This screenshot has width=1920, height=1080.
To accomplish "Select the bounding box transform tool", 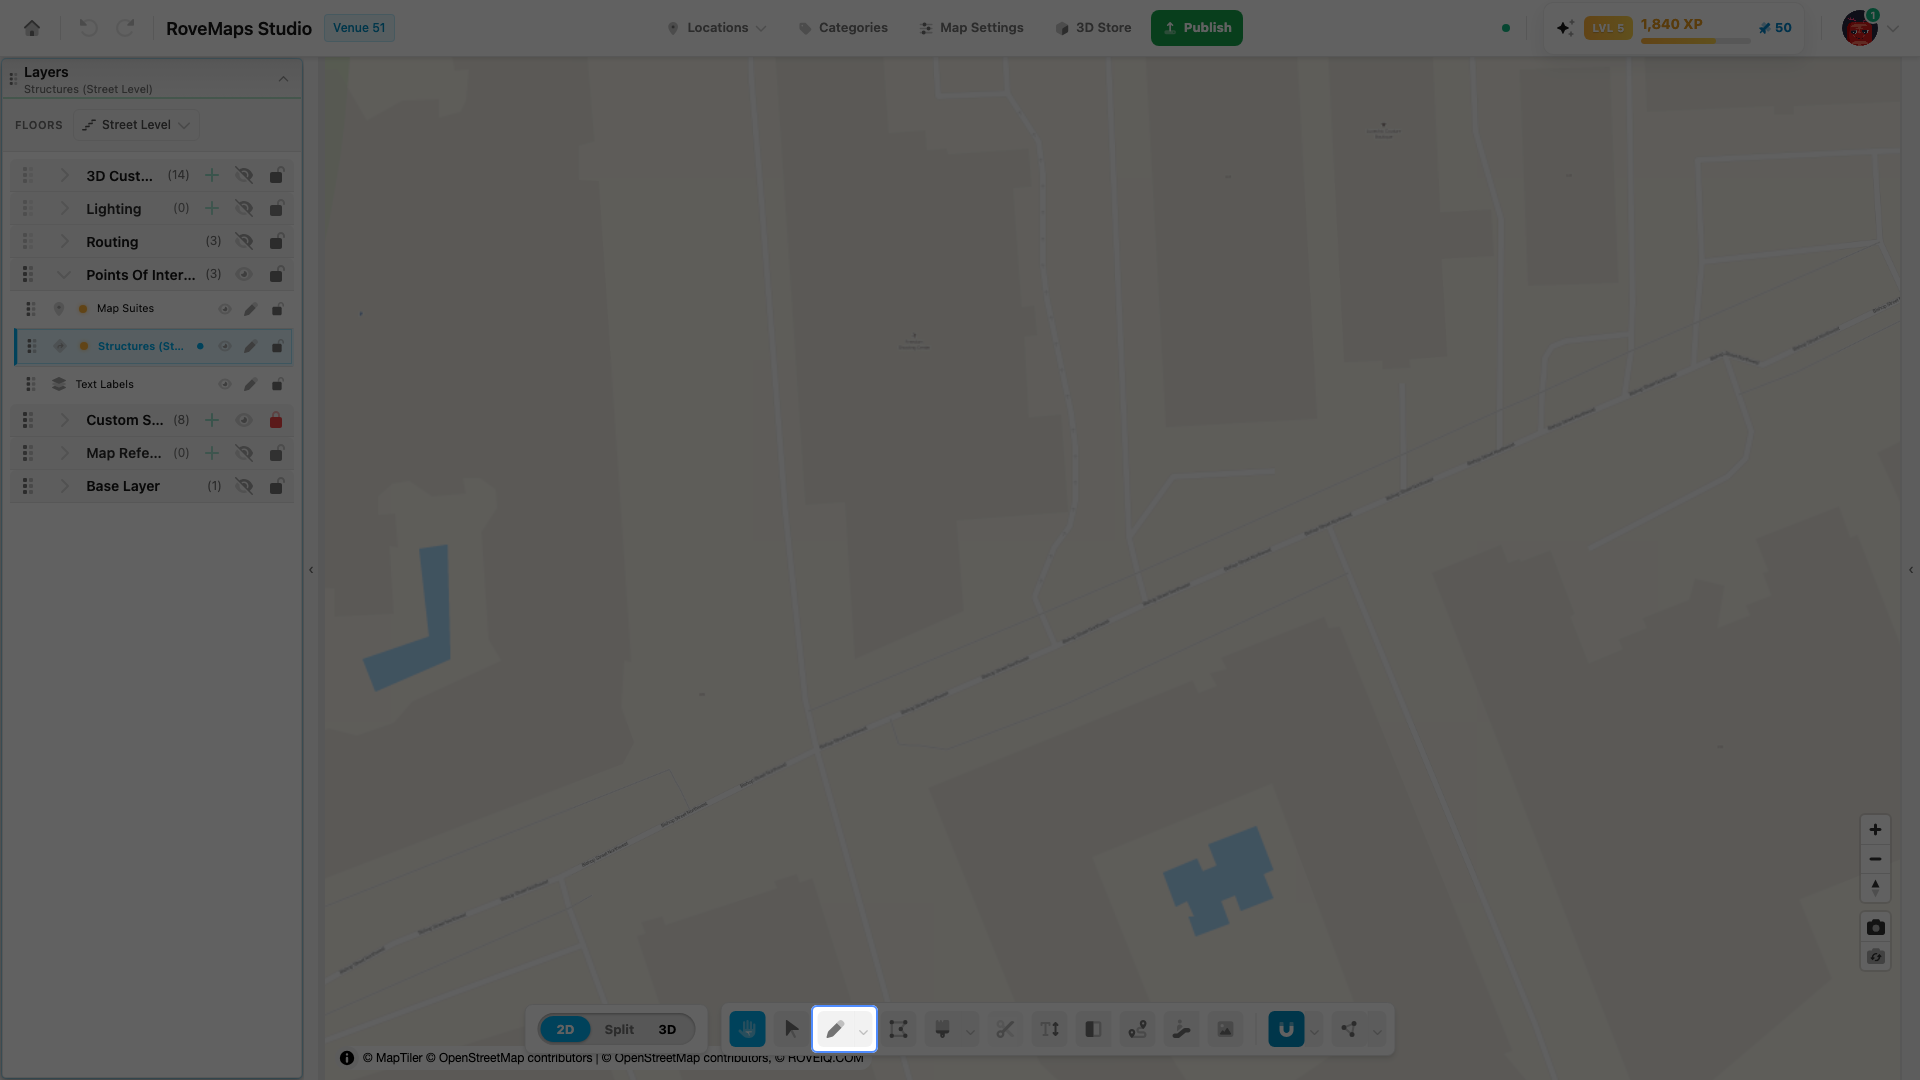I will click(x=898, y=1029).
